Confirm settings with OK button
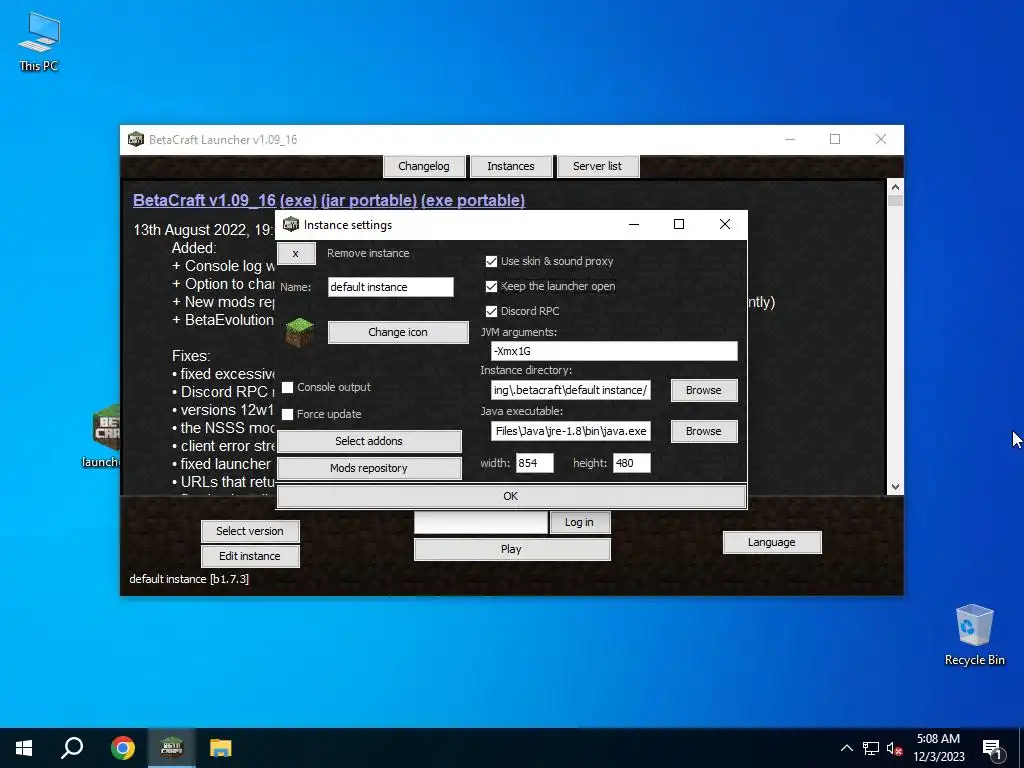The height and width of the screenshot is (768, 1024). (x=511, y=496)
